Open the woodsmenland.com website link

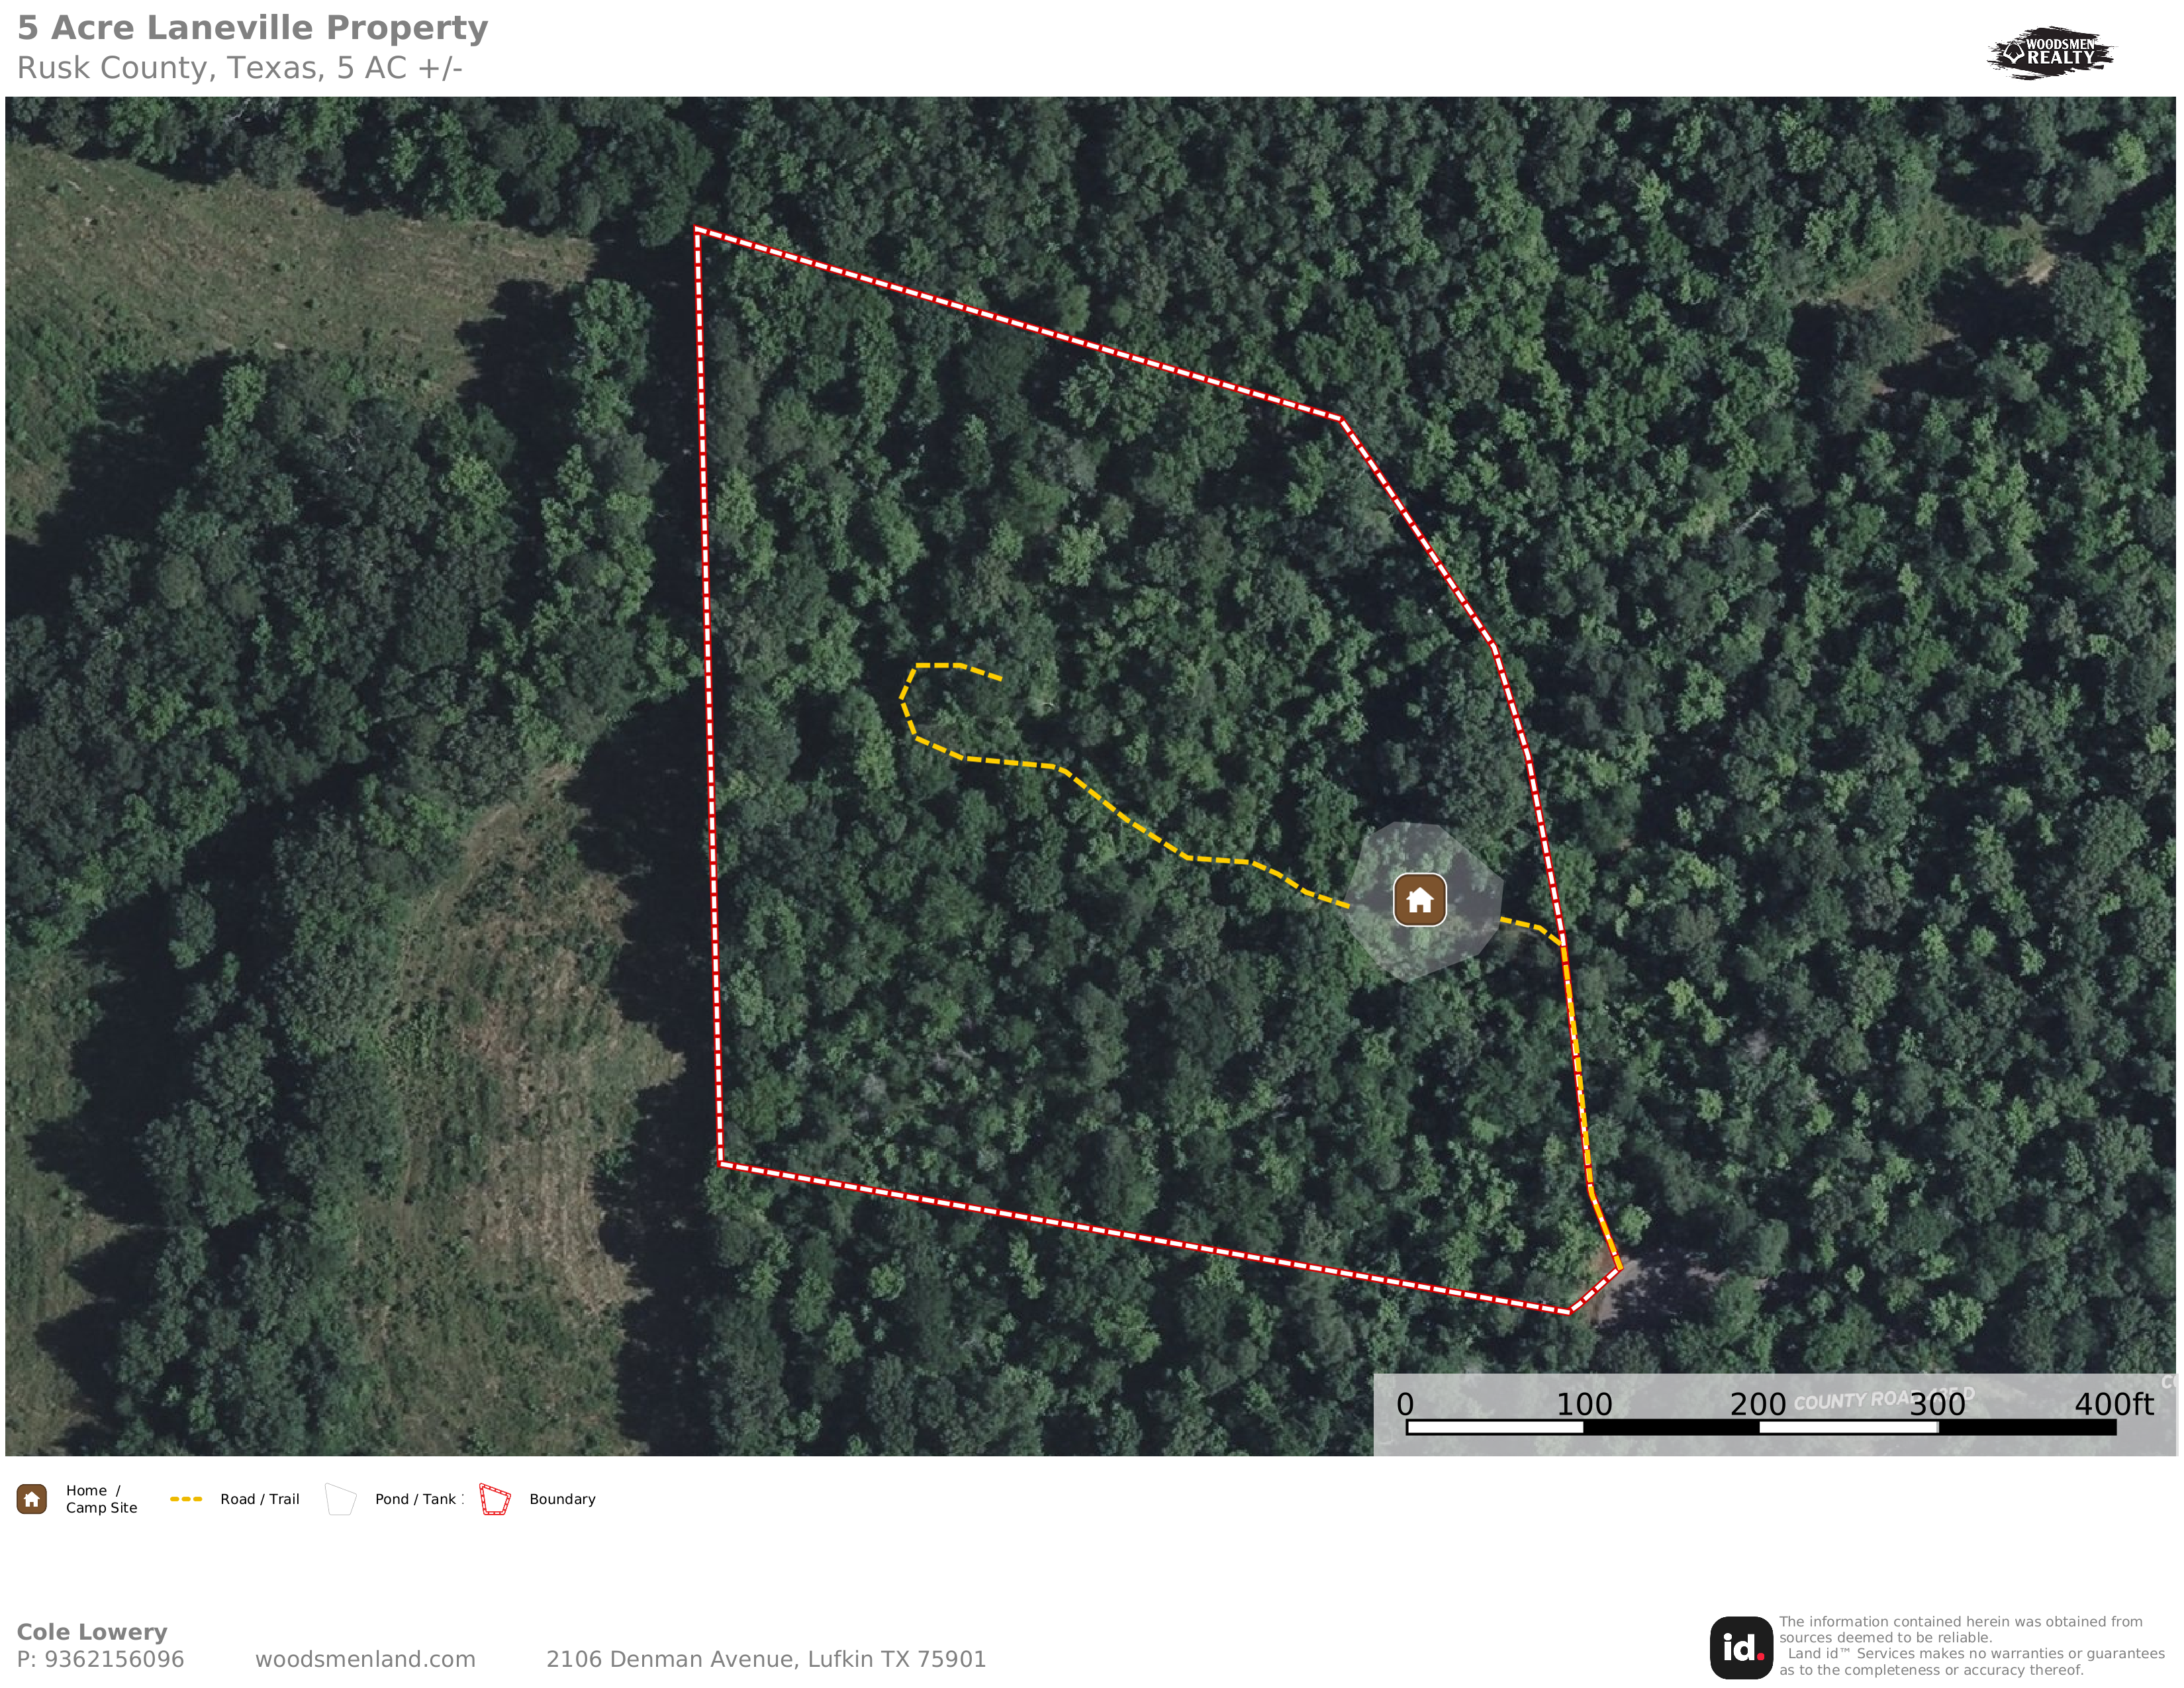click(x=365, y=1659)
